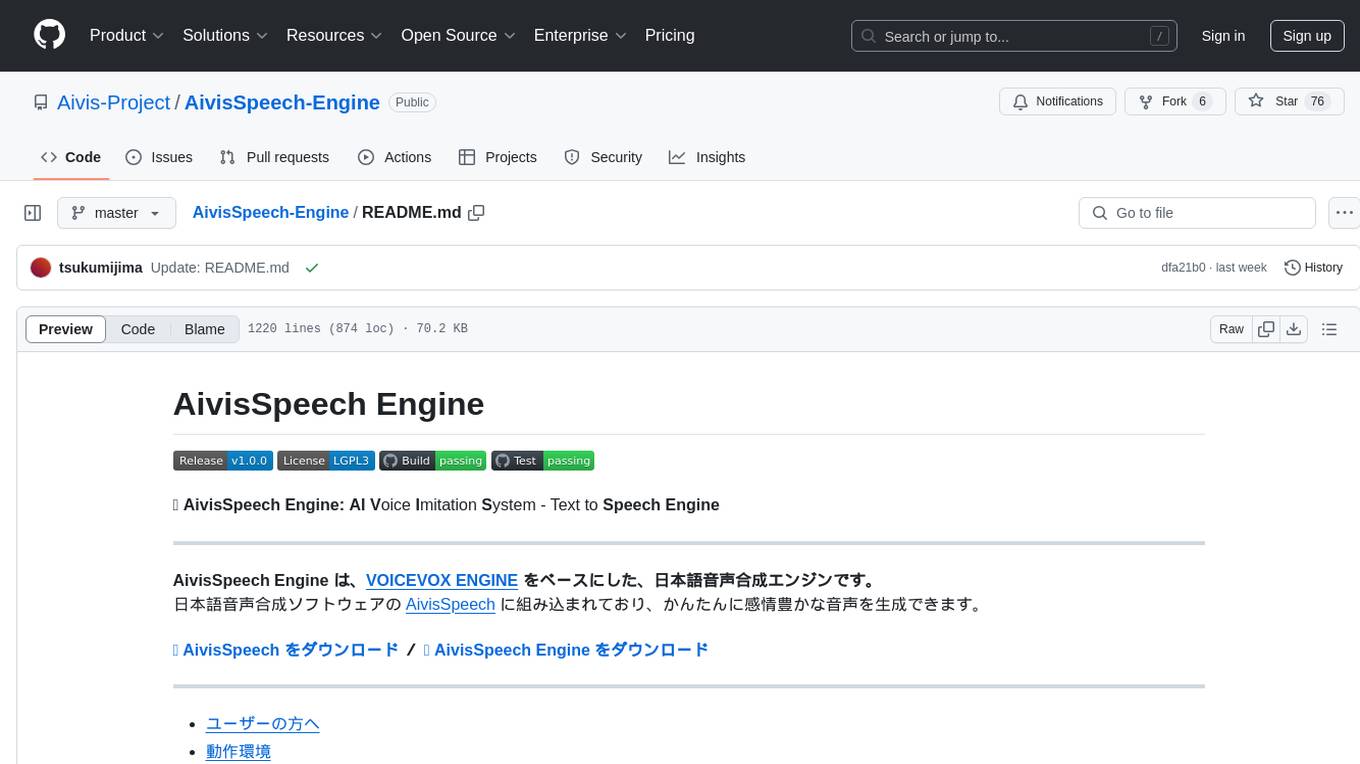Expand the Resources menu
Image resolution: width=1360 pixels, height=764 pixels.
click(x=334, y=35)
